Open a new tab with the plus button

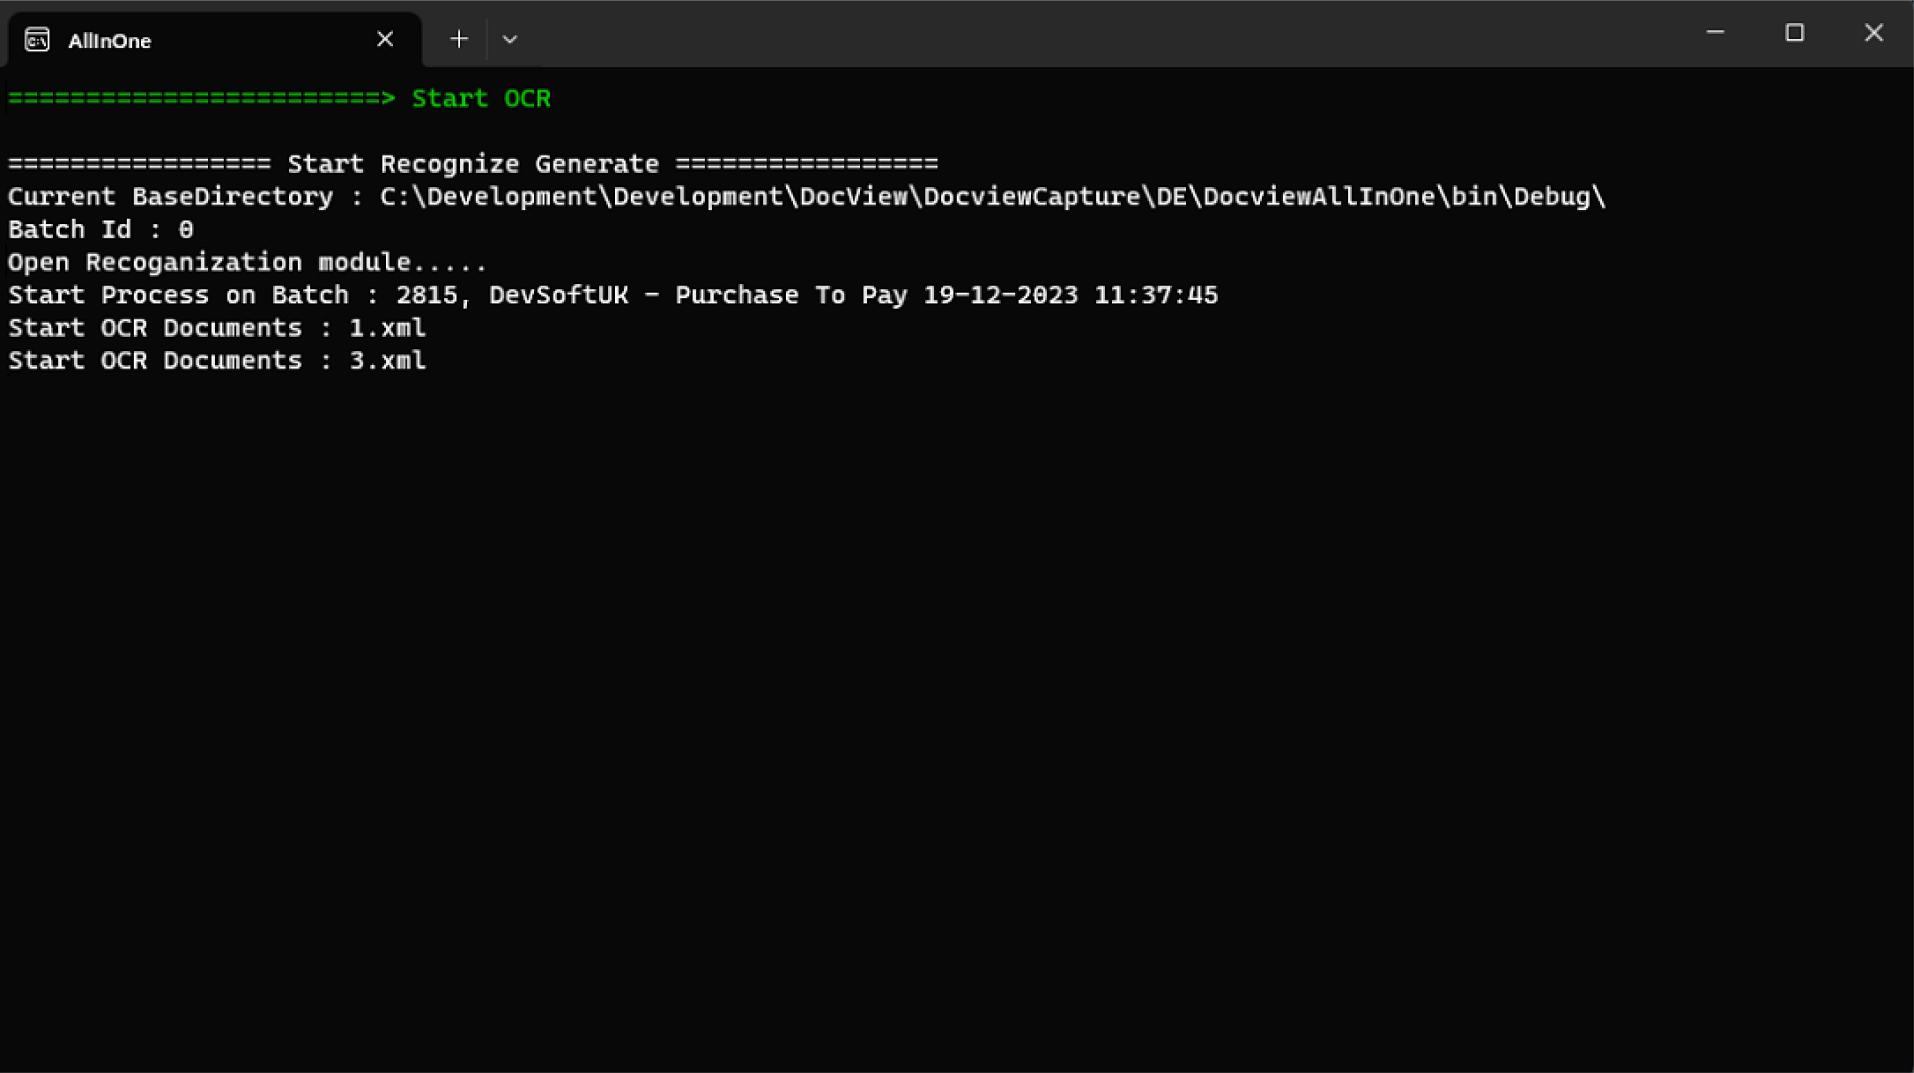(459, 39)
